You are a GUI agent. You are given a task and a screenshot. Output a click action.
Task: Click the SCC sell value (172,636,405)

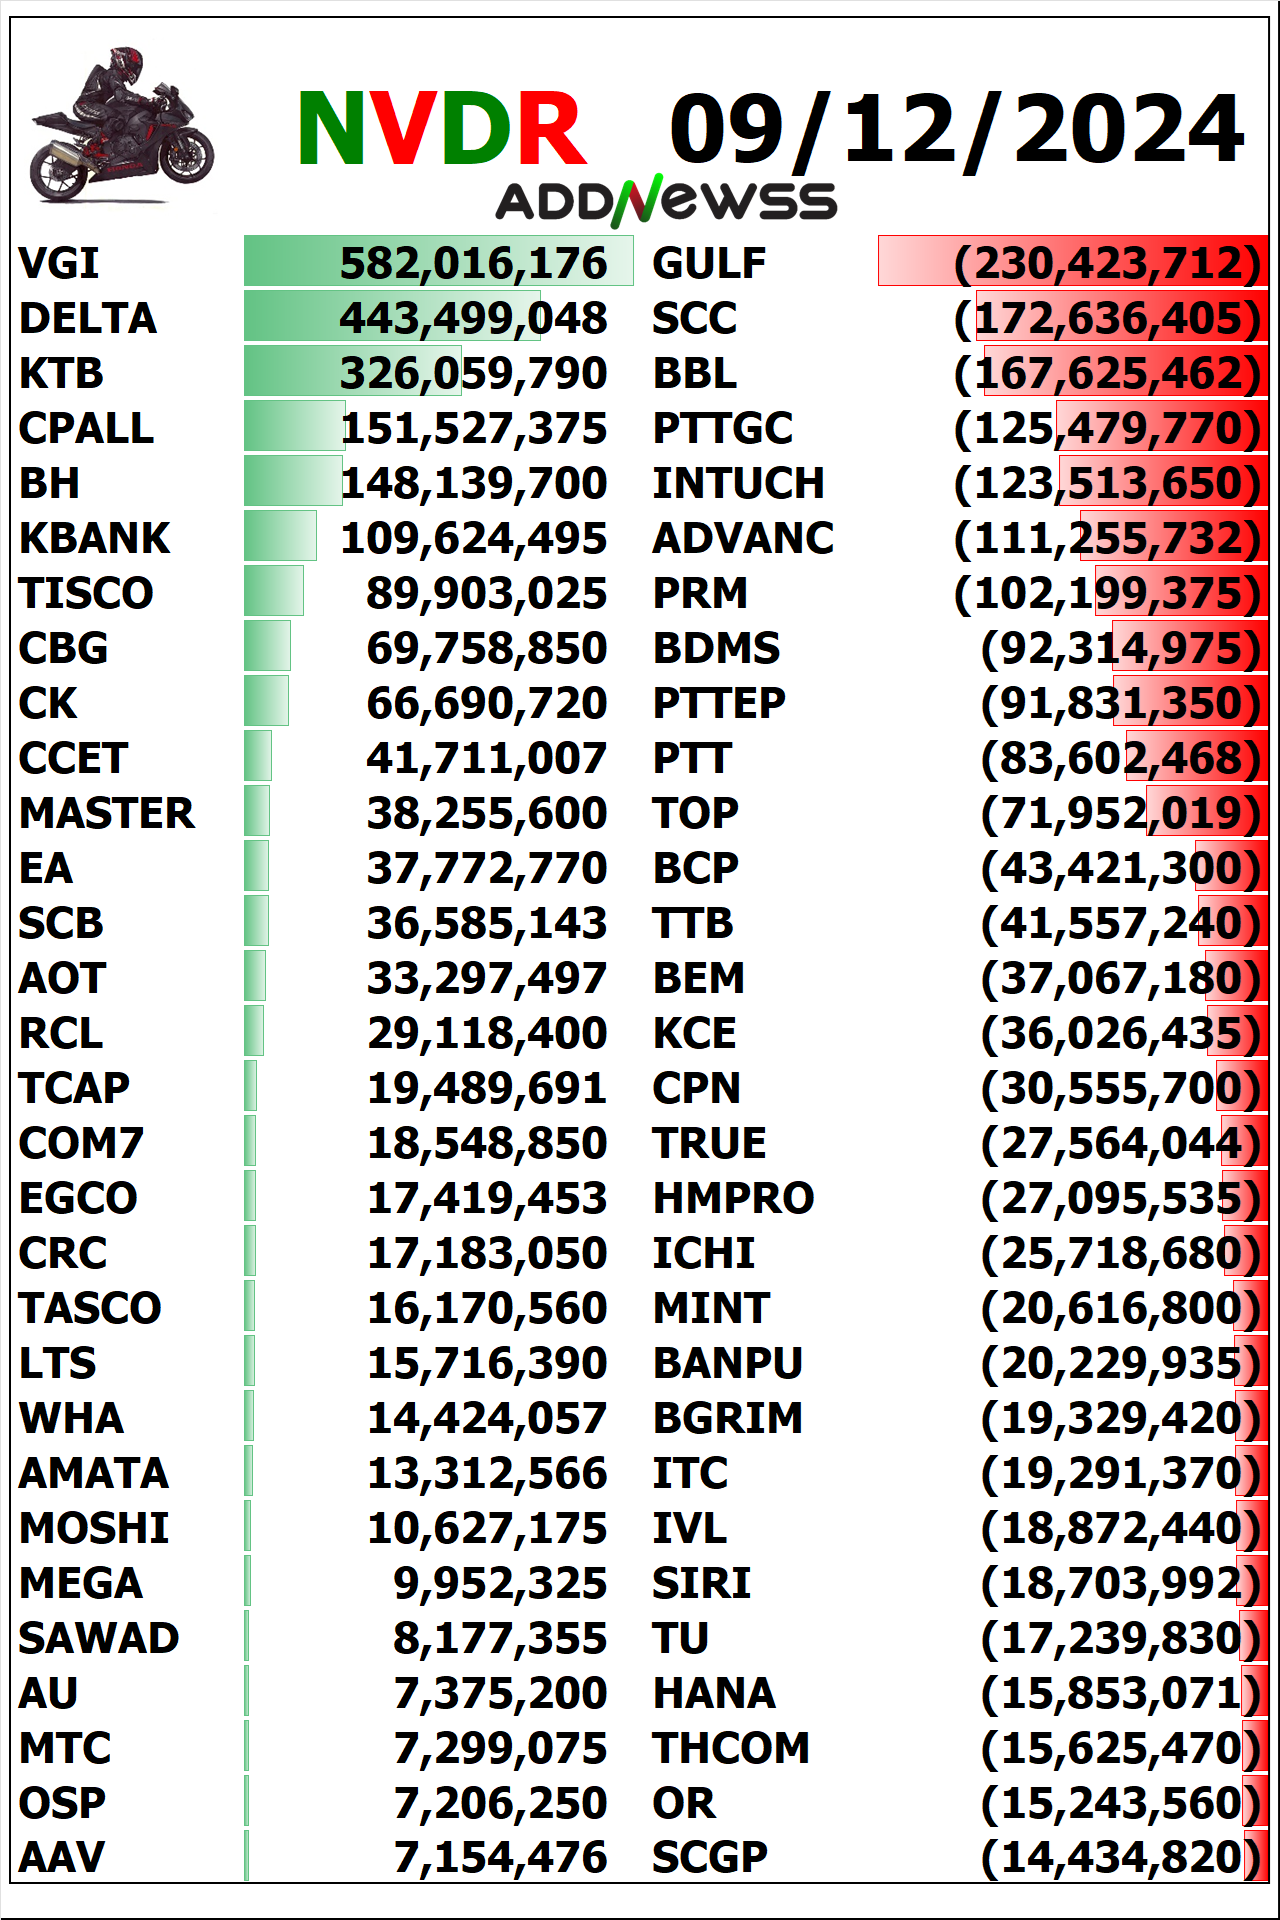[x=1108, y=318]
